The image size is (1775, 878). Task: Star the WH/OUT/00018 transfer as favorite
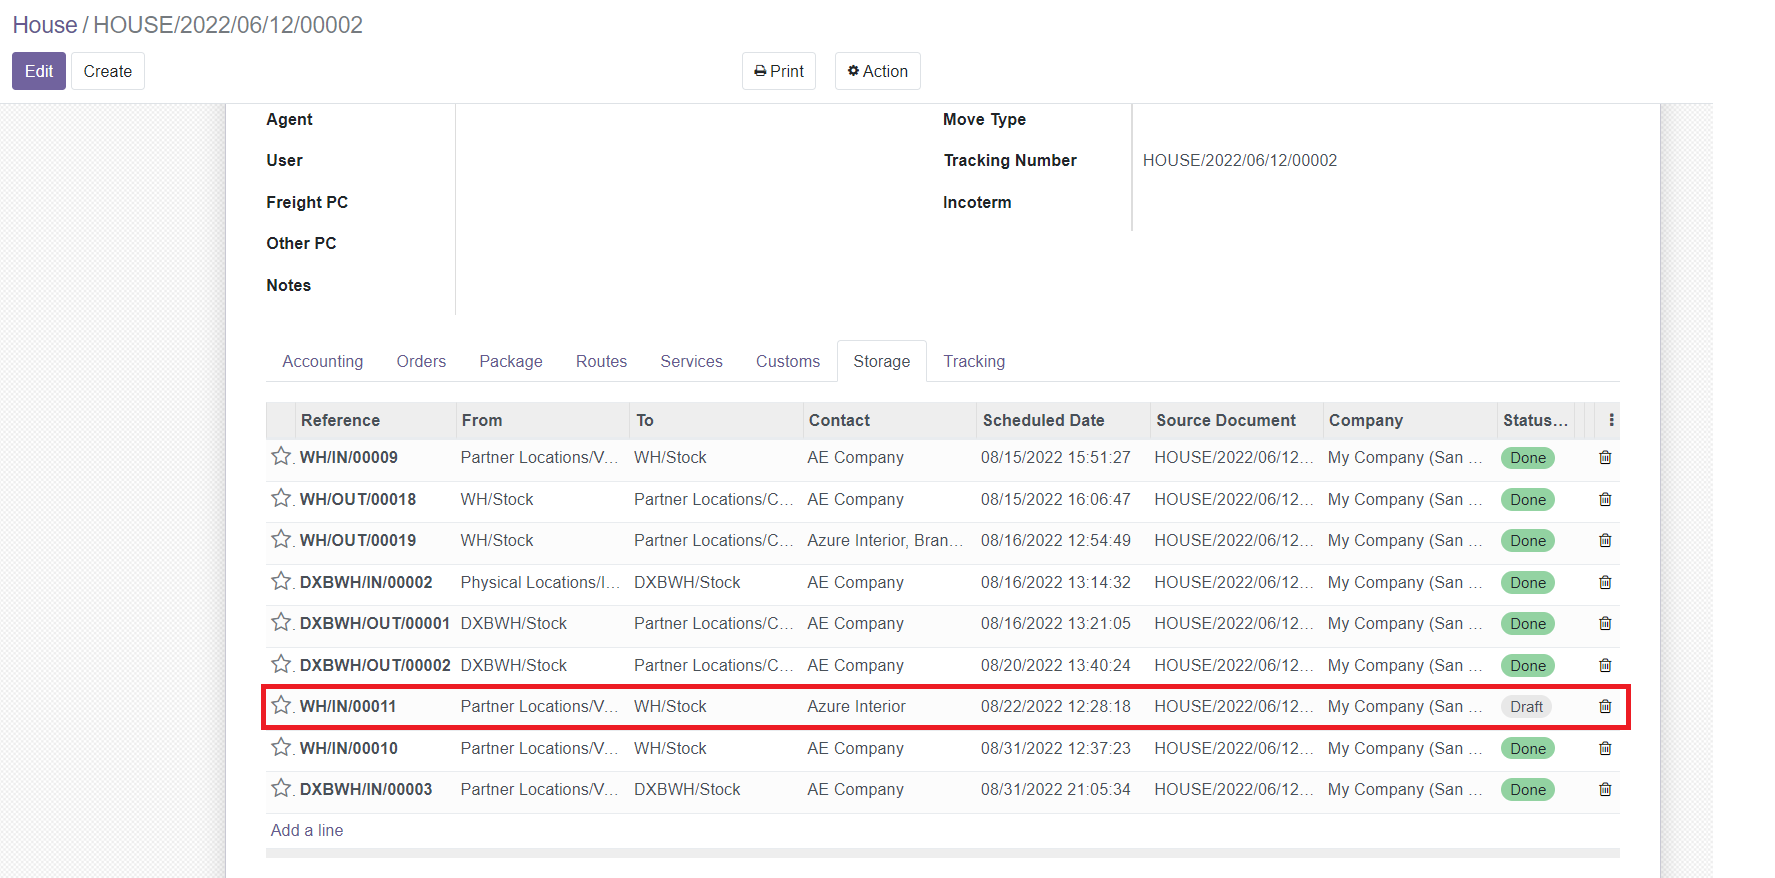281,498
